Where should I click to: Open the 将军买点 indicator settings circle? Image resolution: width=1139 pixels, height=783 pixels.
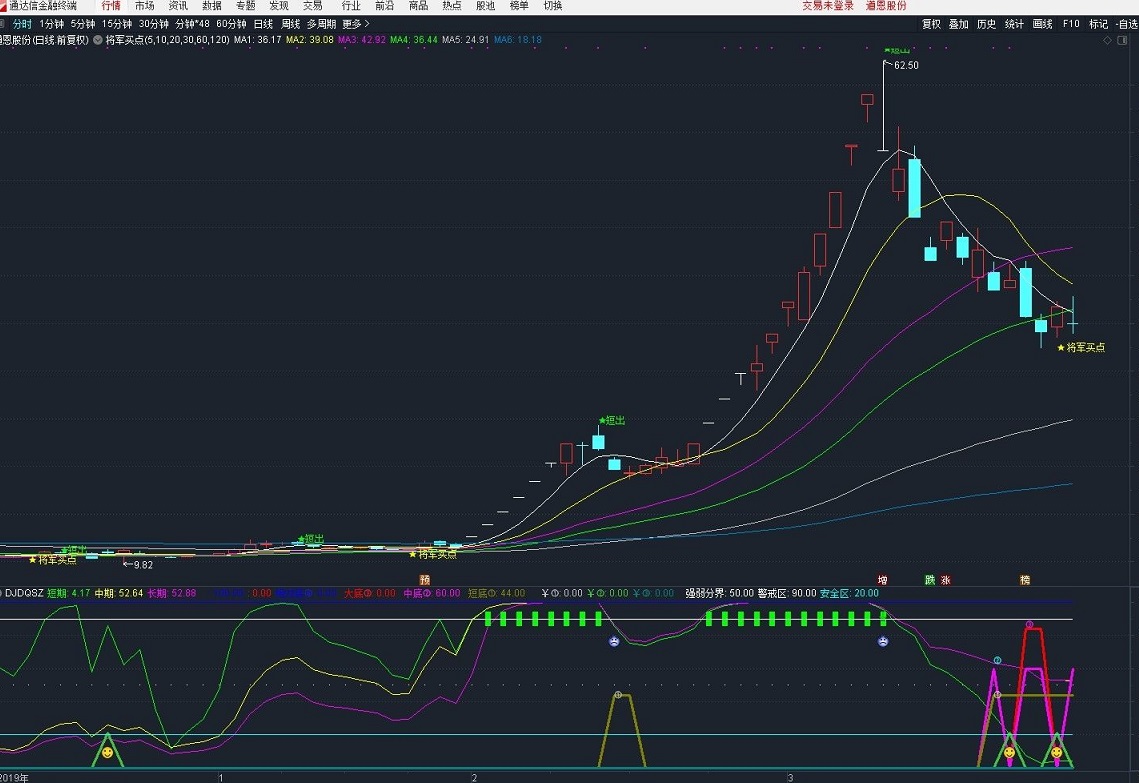(98, 40)
